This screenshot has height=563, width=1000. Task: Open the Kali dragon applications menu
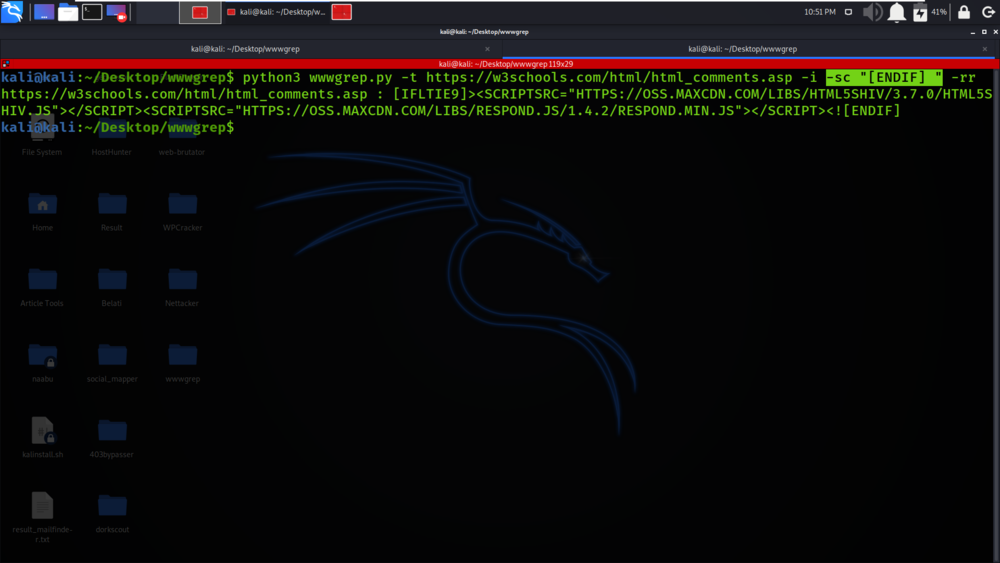point(12,11)
